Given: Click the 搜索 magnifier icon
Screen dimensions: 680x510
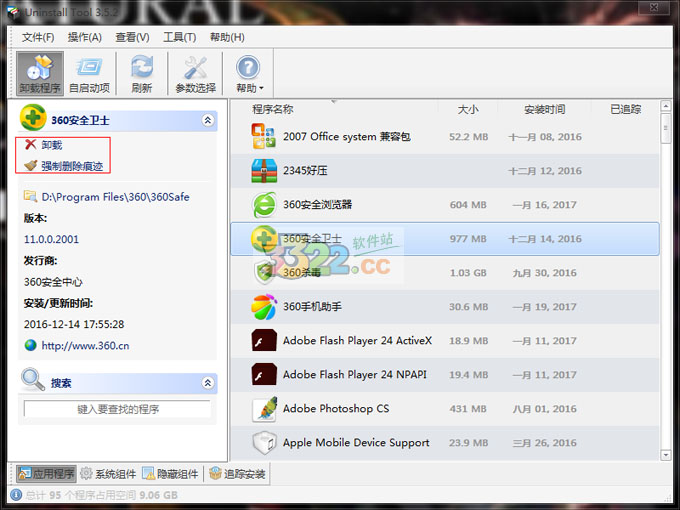Looking at the screenshot, I should click(33, 380).
